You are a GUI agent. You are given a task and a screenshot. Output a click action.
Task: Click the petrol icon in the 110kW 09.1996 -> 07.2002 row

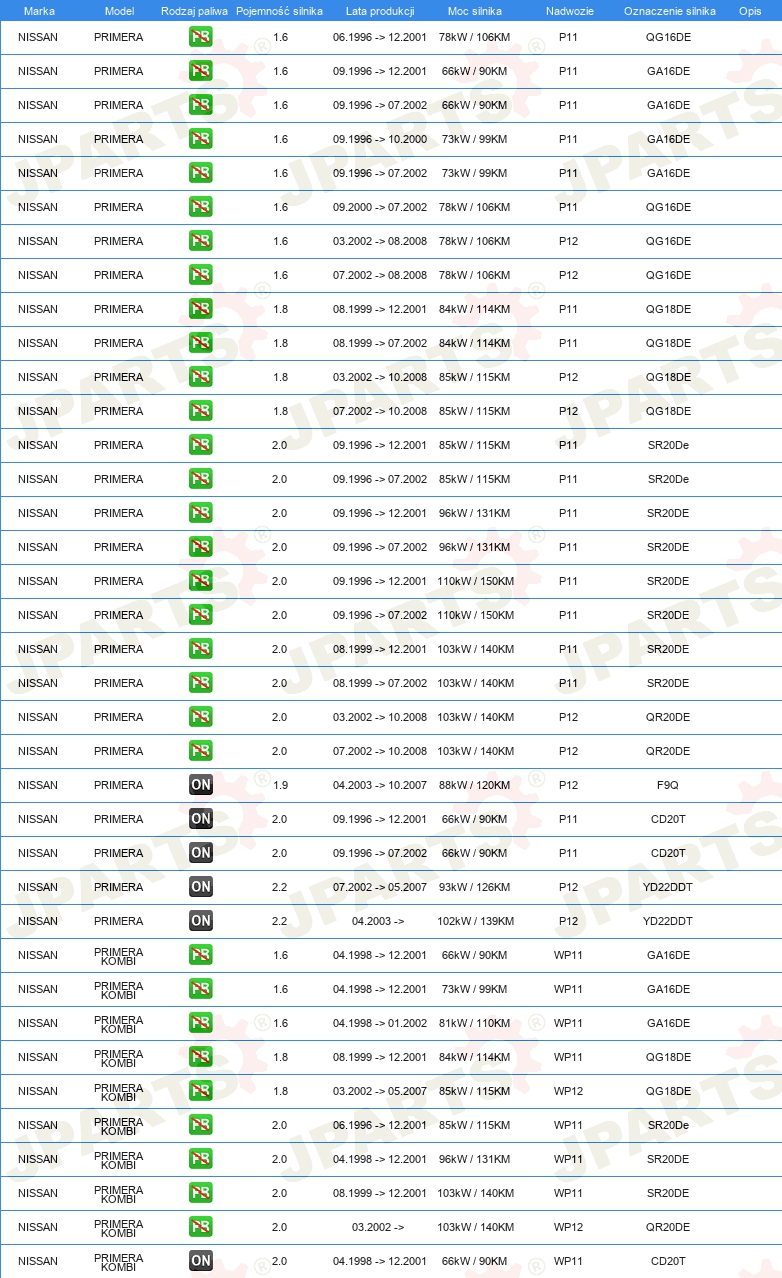point(200,615)
